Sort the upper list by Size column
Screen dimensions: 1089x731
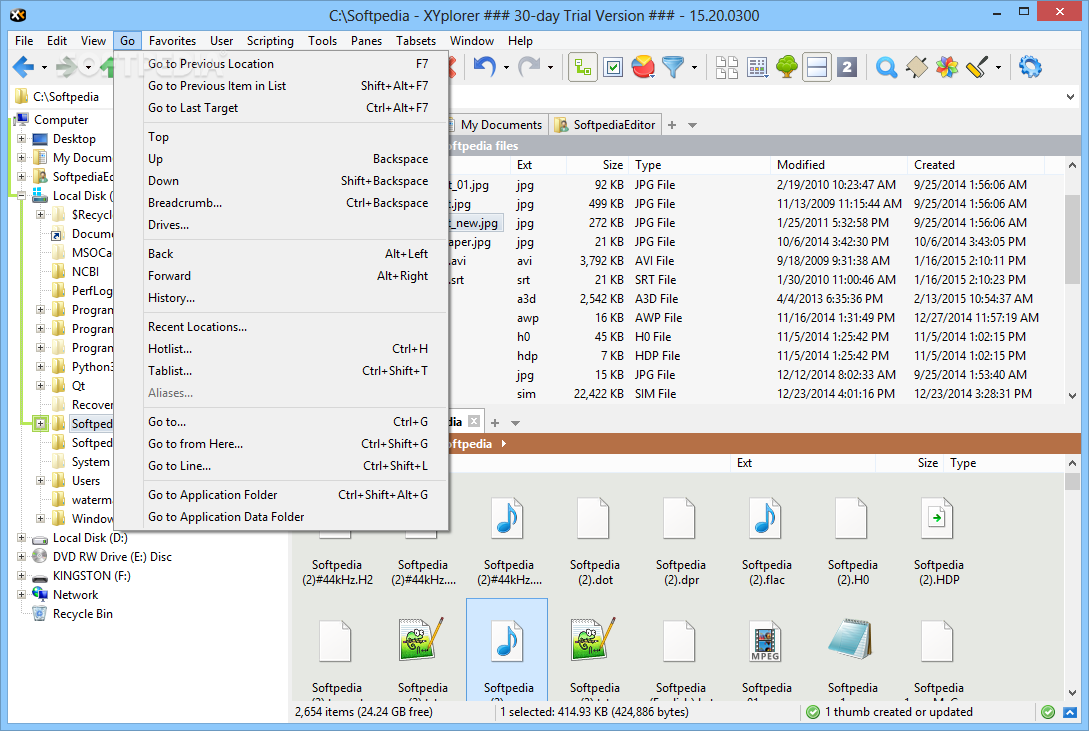click(x=597, y=165)
